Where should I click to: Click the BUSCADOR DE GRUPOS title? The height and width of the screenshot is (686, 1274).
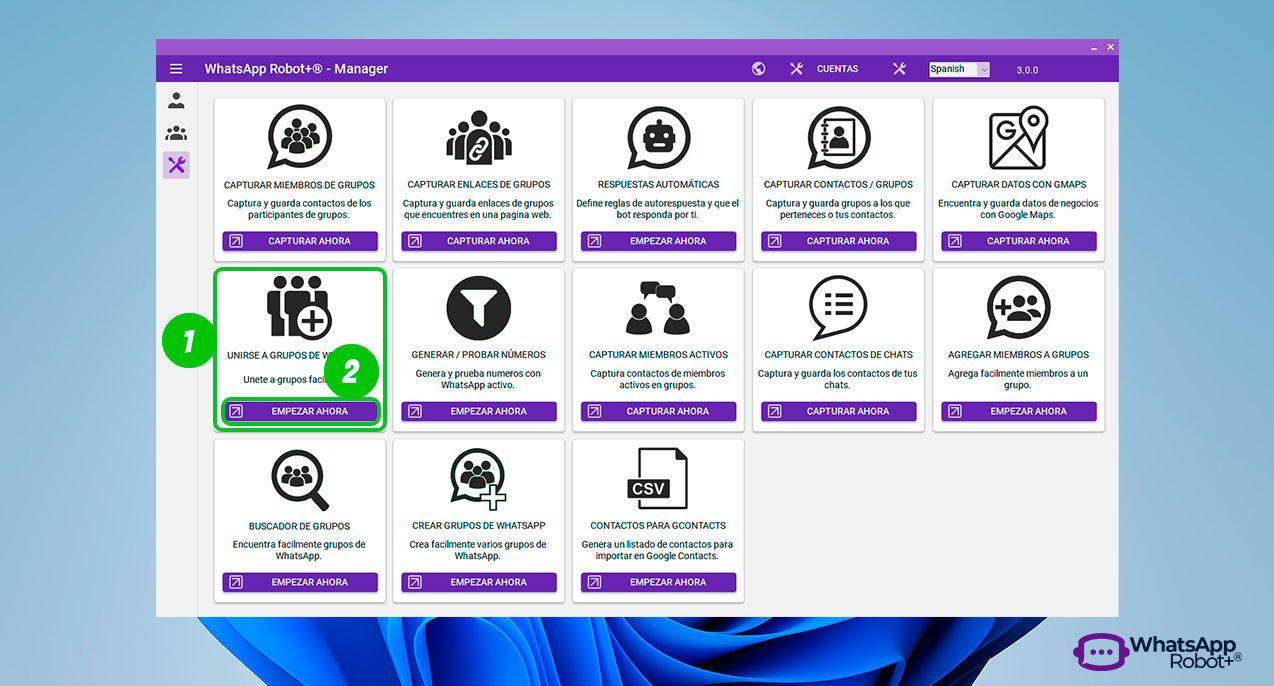point(299,526)
